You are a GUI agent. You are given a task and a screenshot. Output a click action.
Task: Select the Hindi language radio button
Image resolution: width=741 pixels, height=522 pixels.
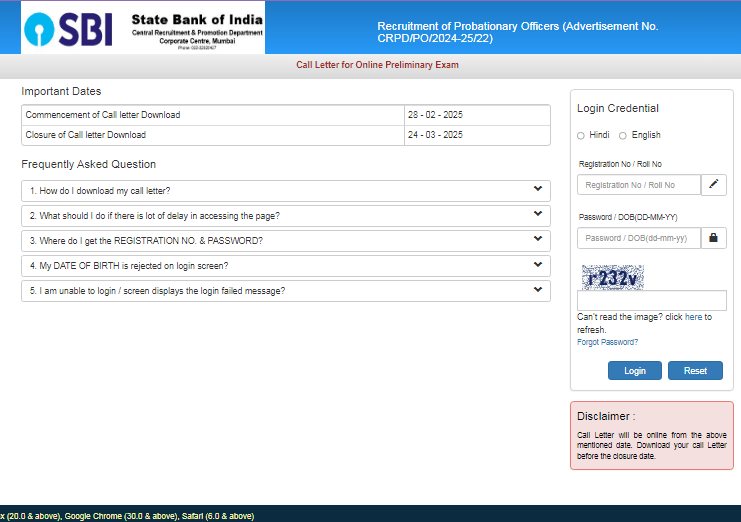[581, 135]
